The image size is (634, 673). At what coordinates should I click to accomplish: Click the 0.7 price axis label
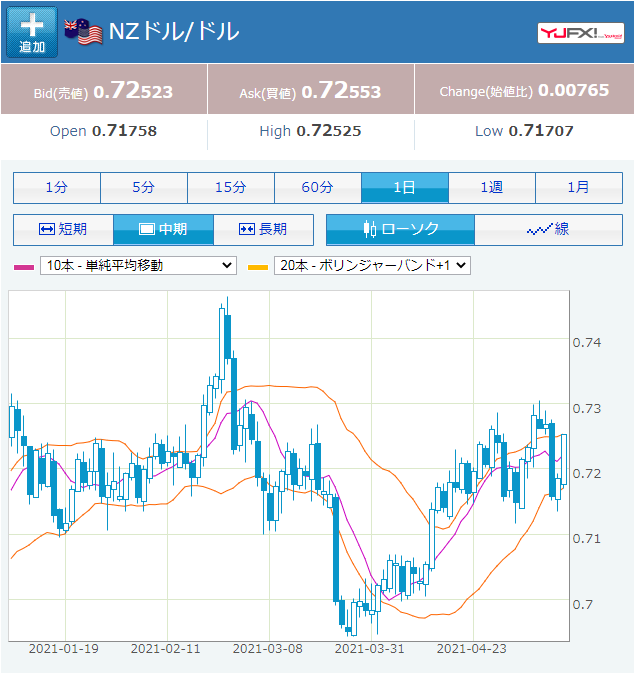(x=582, y=604)
